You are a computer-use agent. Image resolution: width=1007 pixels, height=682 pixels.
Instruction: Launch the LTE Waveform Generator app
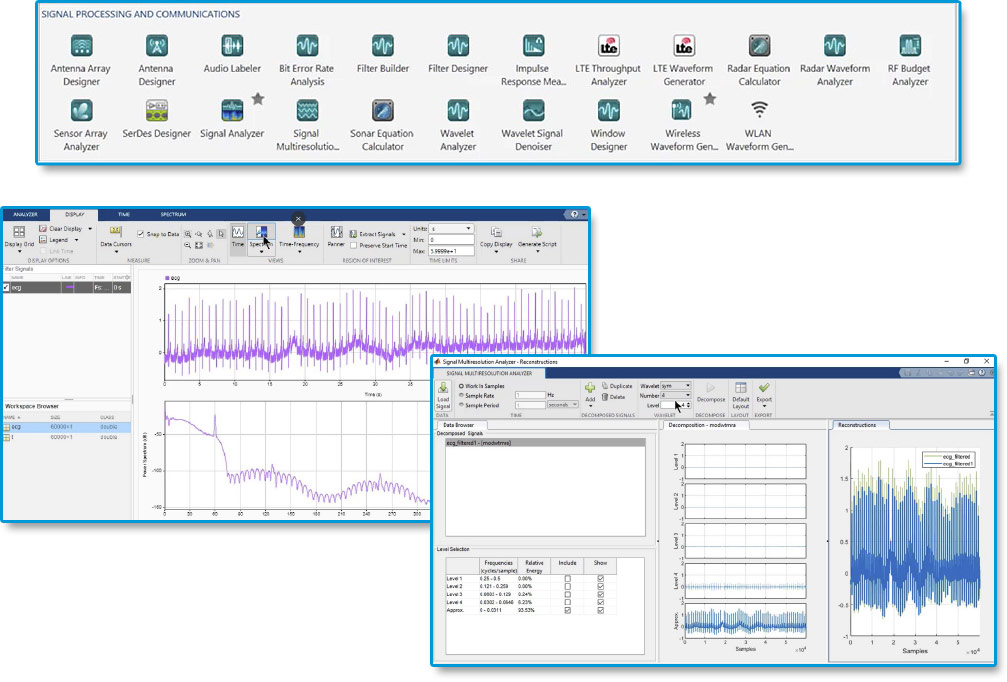[x=684, y=45]
